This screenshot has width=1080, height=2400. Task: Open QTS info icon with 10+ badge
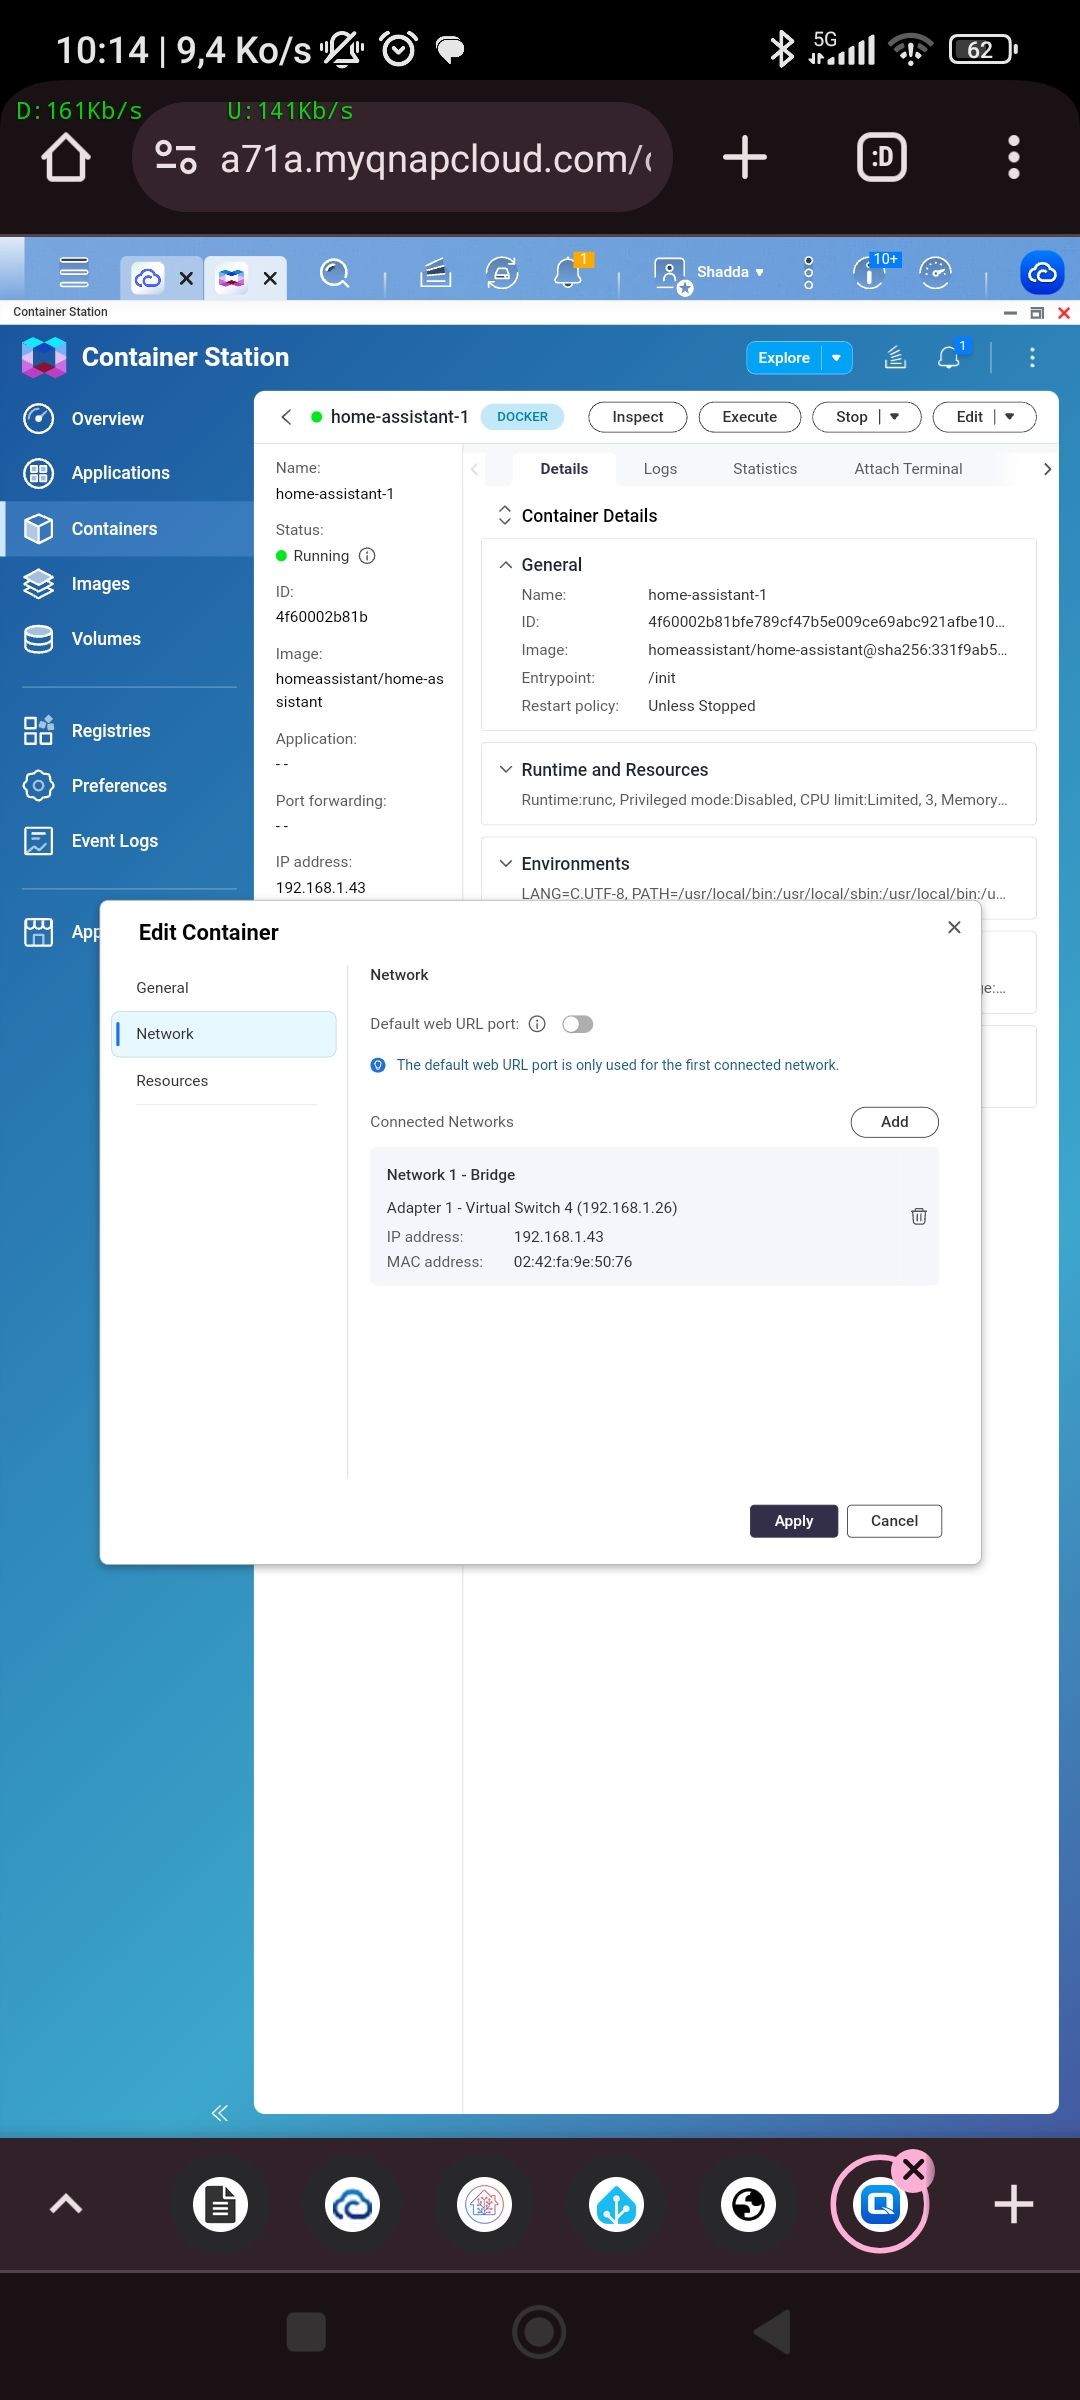[872, 271]
